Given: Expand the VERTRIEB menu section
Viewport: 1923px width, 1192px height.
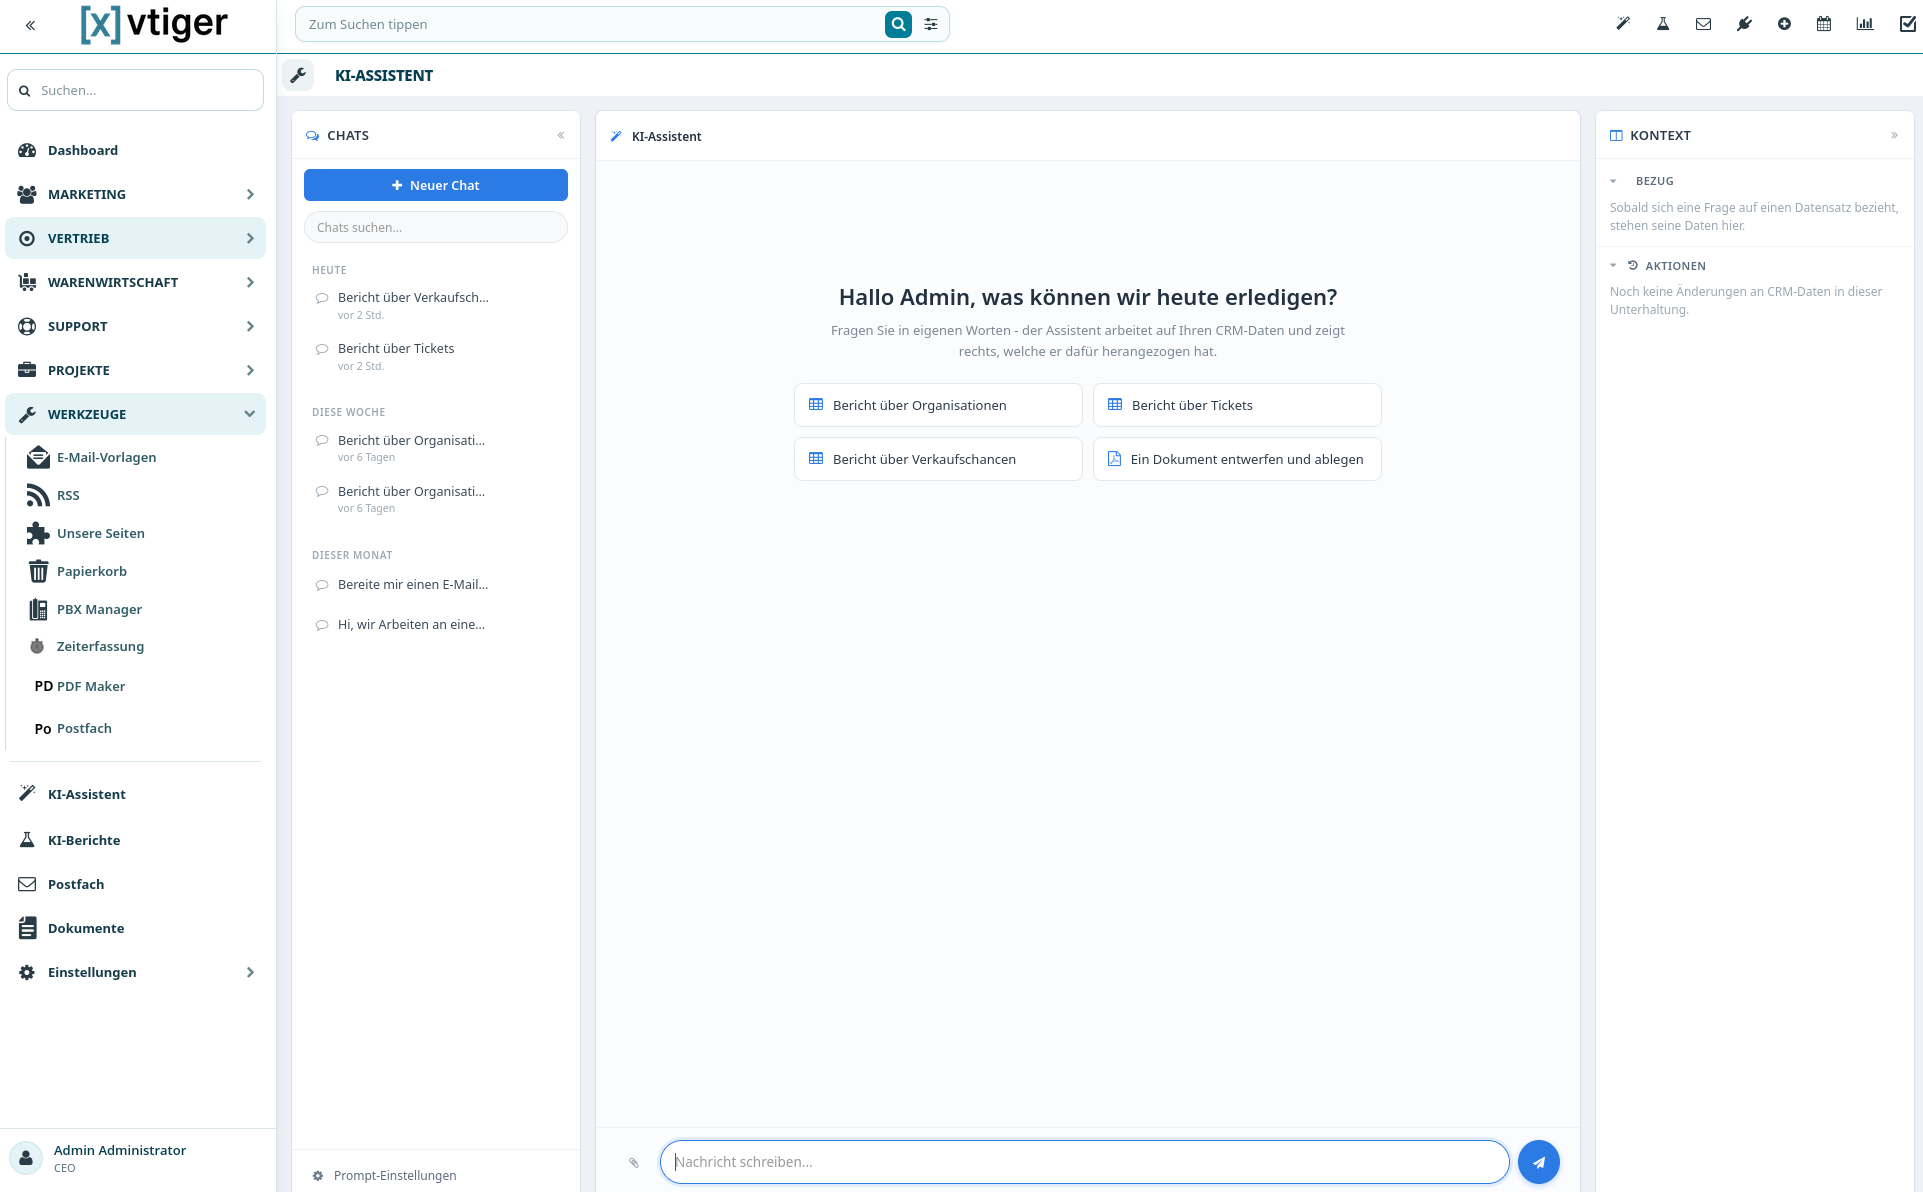Looking at the screenshot, I should [x=135, y=238].
